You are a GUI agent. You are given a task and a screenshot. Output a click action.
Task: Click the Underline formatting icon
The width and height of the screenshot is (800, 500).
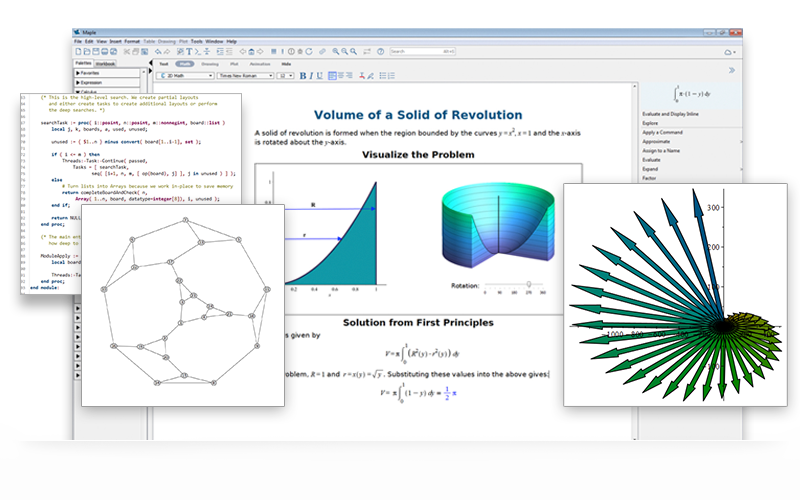[320, 75]
